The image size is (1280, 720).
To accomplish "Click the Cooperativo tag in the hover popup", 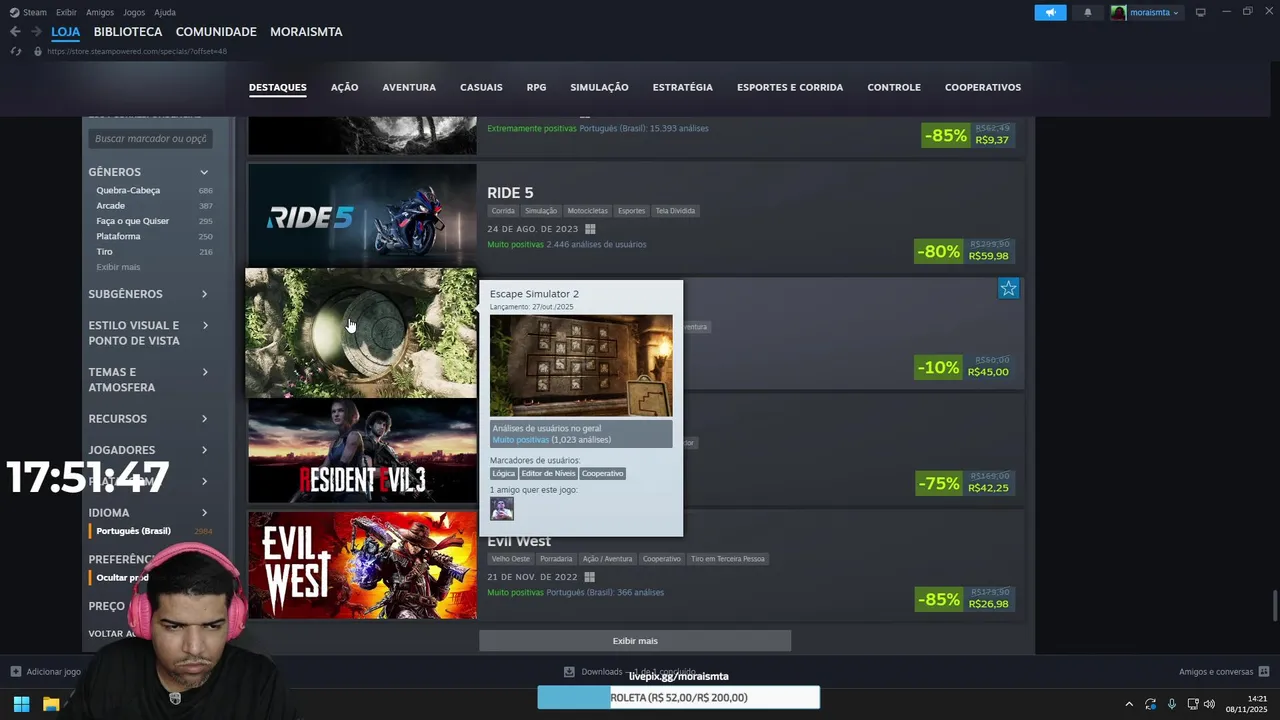I will (602, 473).
